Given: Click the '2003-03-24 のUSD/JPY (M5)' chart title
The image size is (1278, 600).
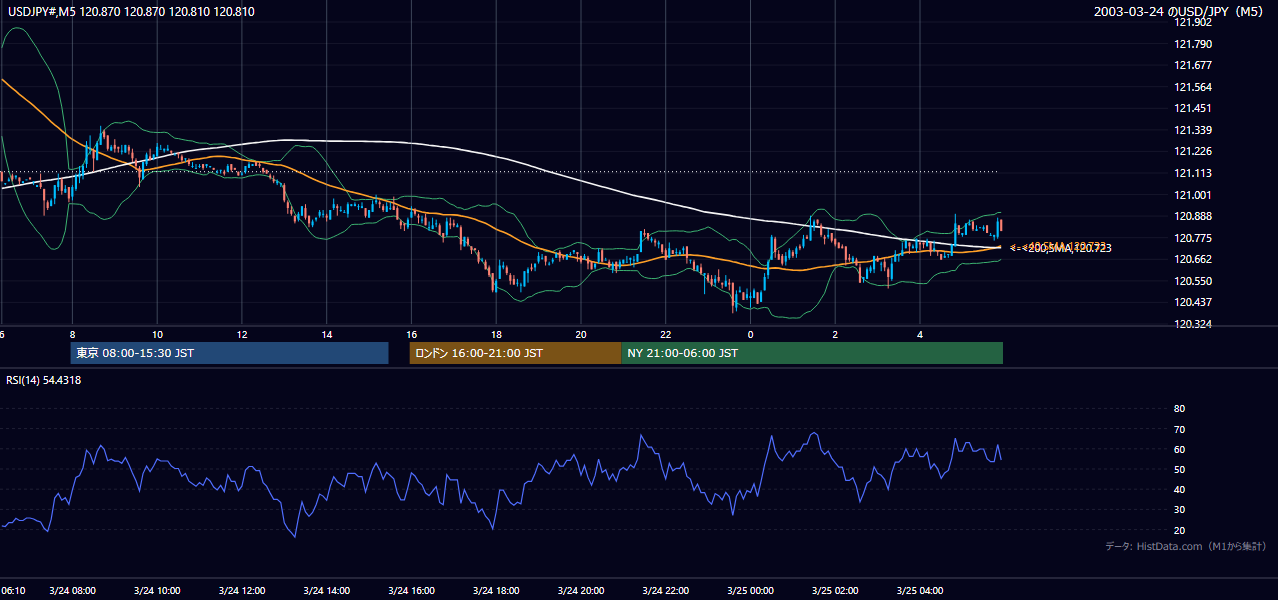Looking at the screenshot, I should click(1181, 12).
